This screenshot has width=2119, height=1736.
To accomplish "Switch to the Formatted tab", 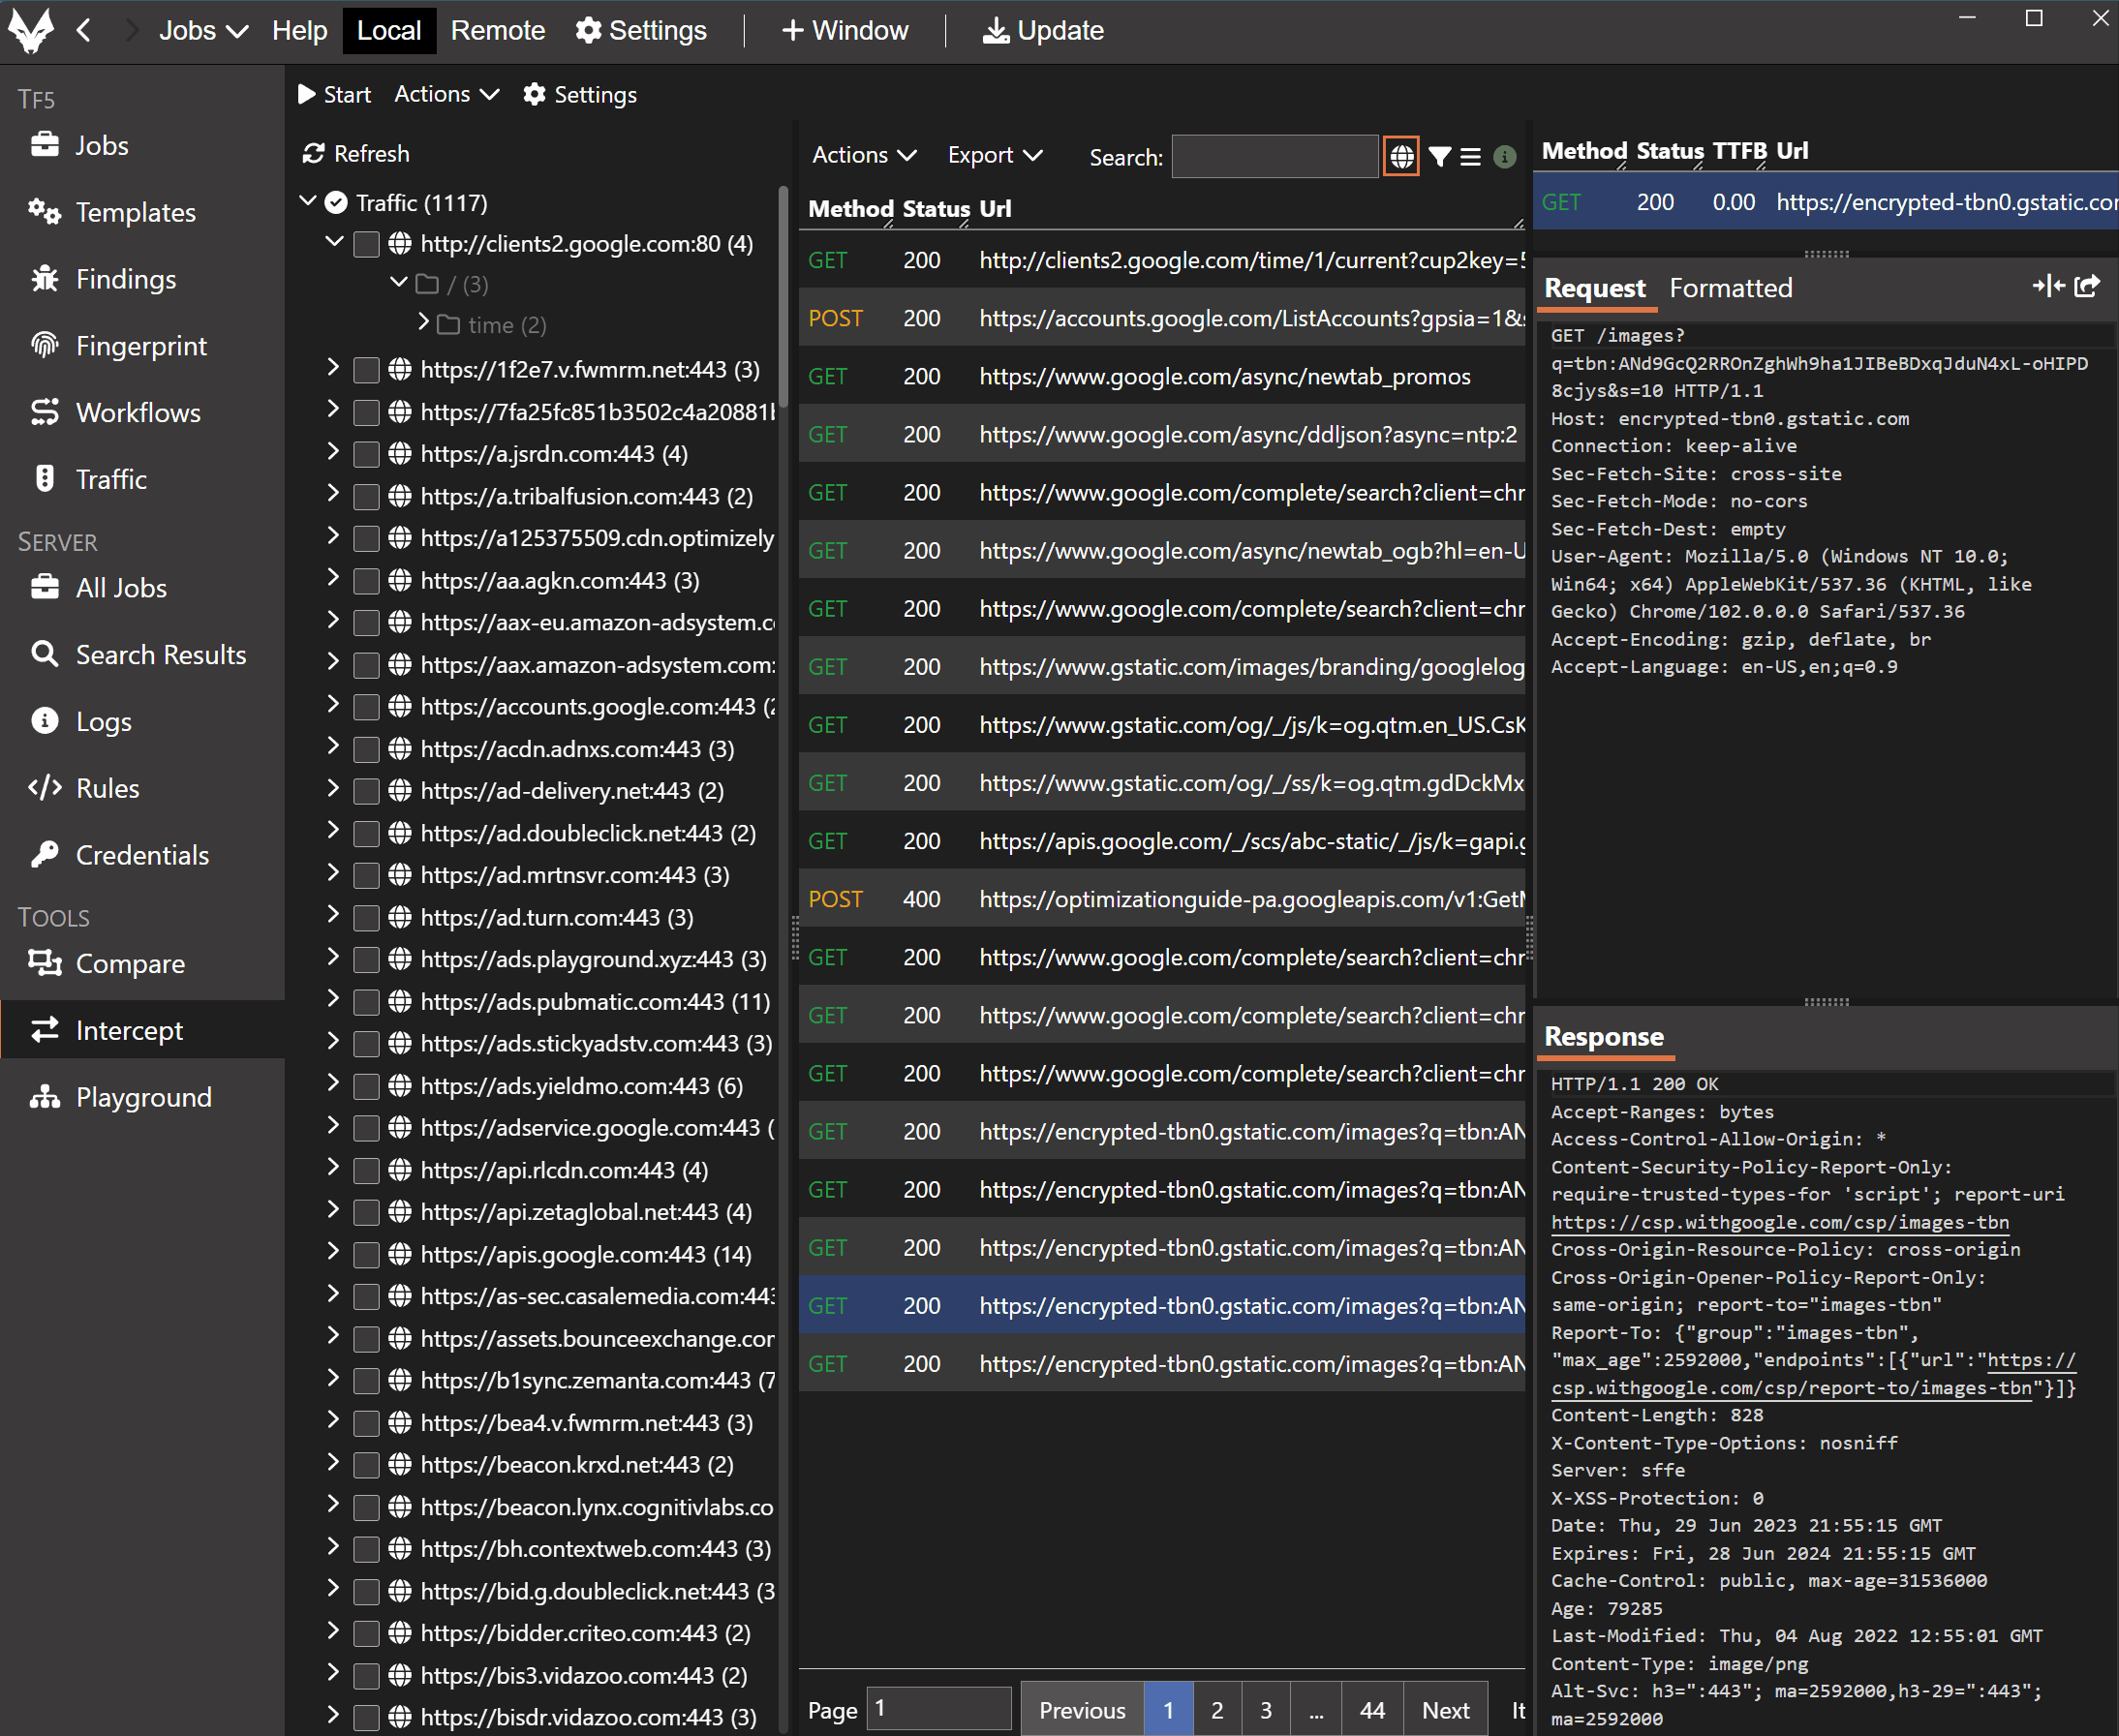I will pos(1730,288).
